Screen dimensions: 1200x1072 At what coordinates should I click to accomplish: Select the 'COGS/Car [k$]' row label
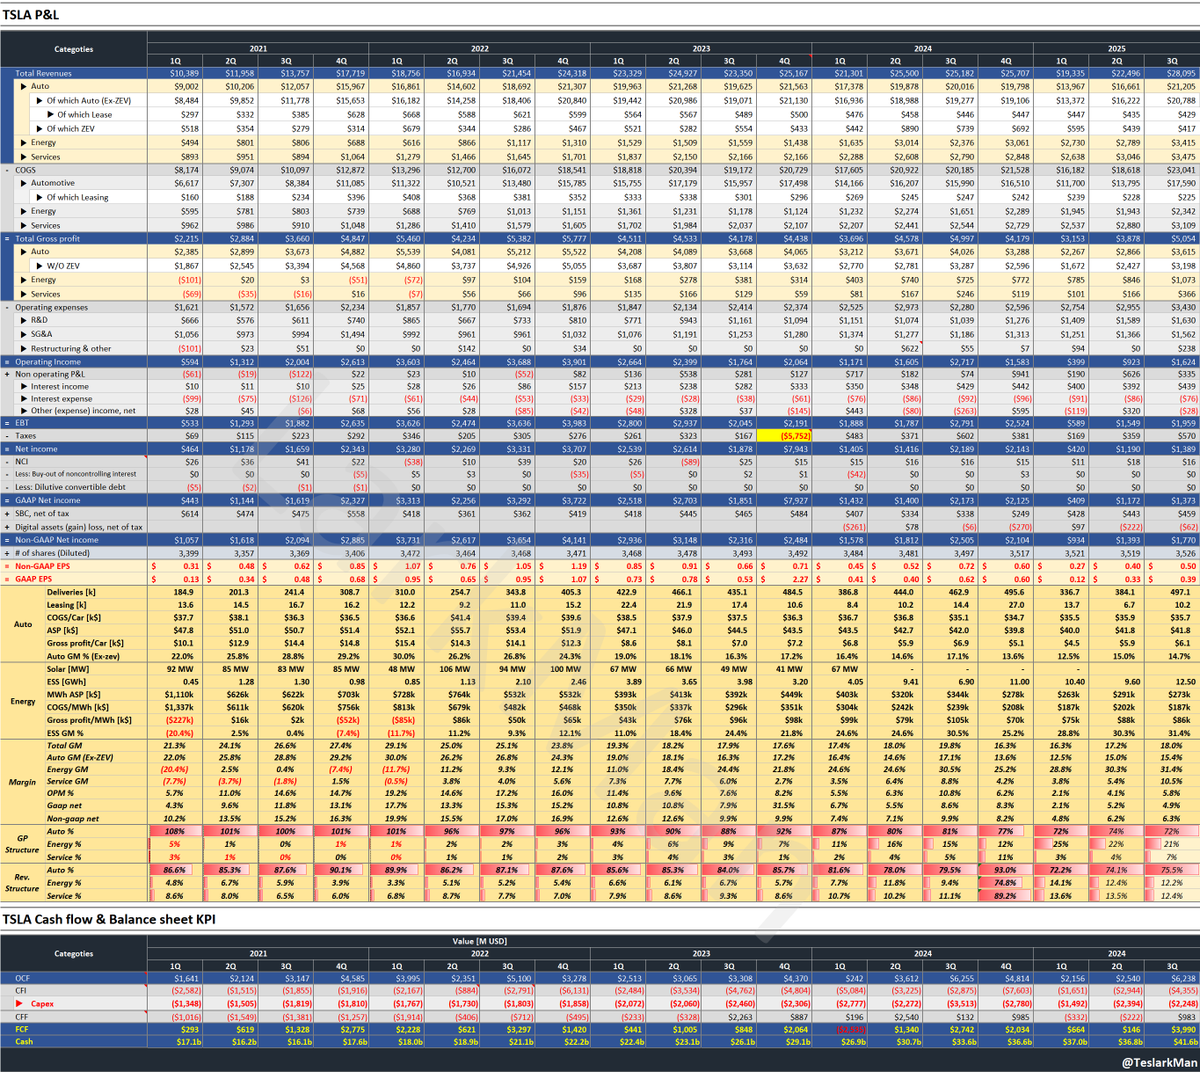[x=72, y=618]
